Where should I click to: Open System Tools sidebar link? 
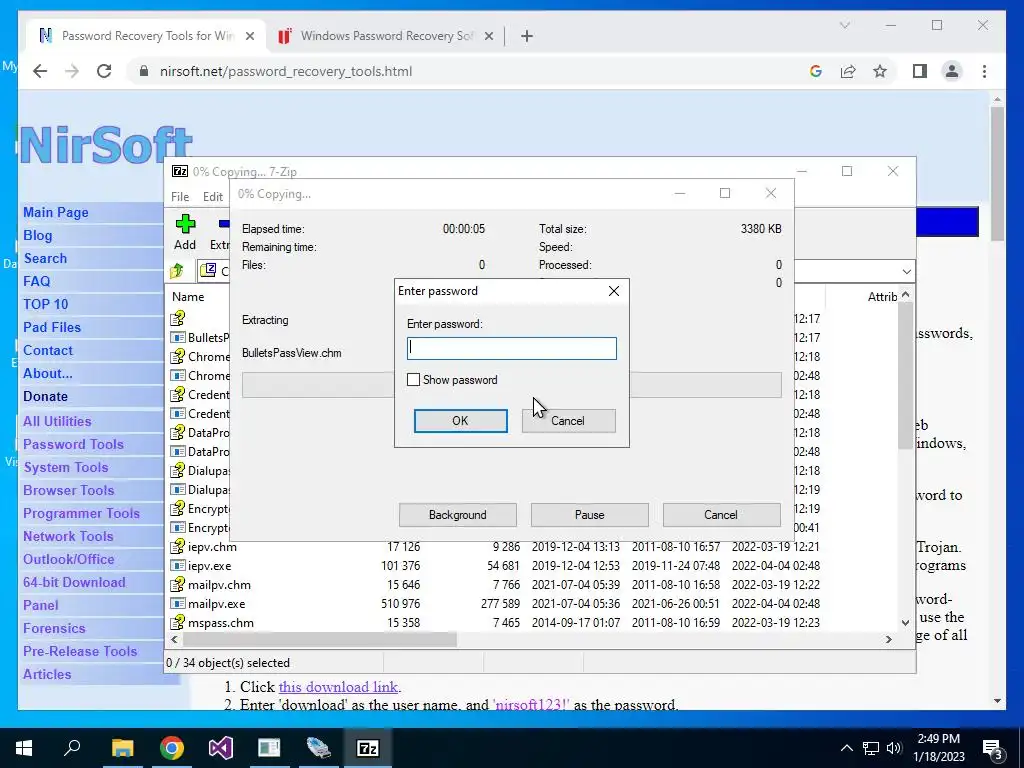[66, 467]
